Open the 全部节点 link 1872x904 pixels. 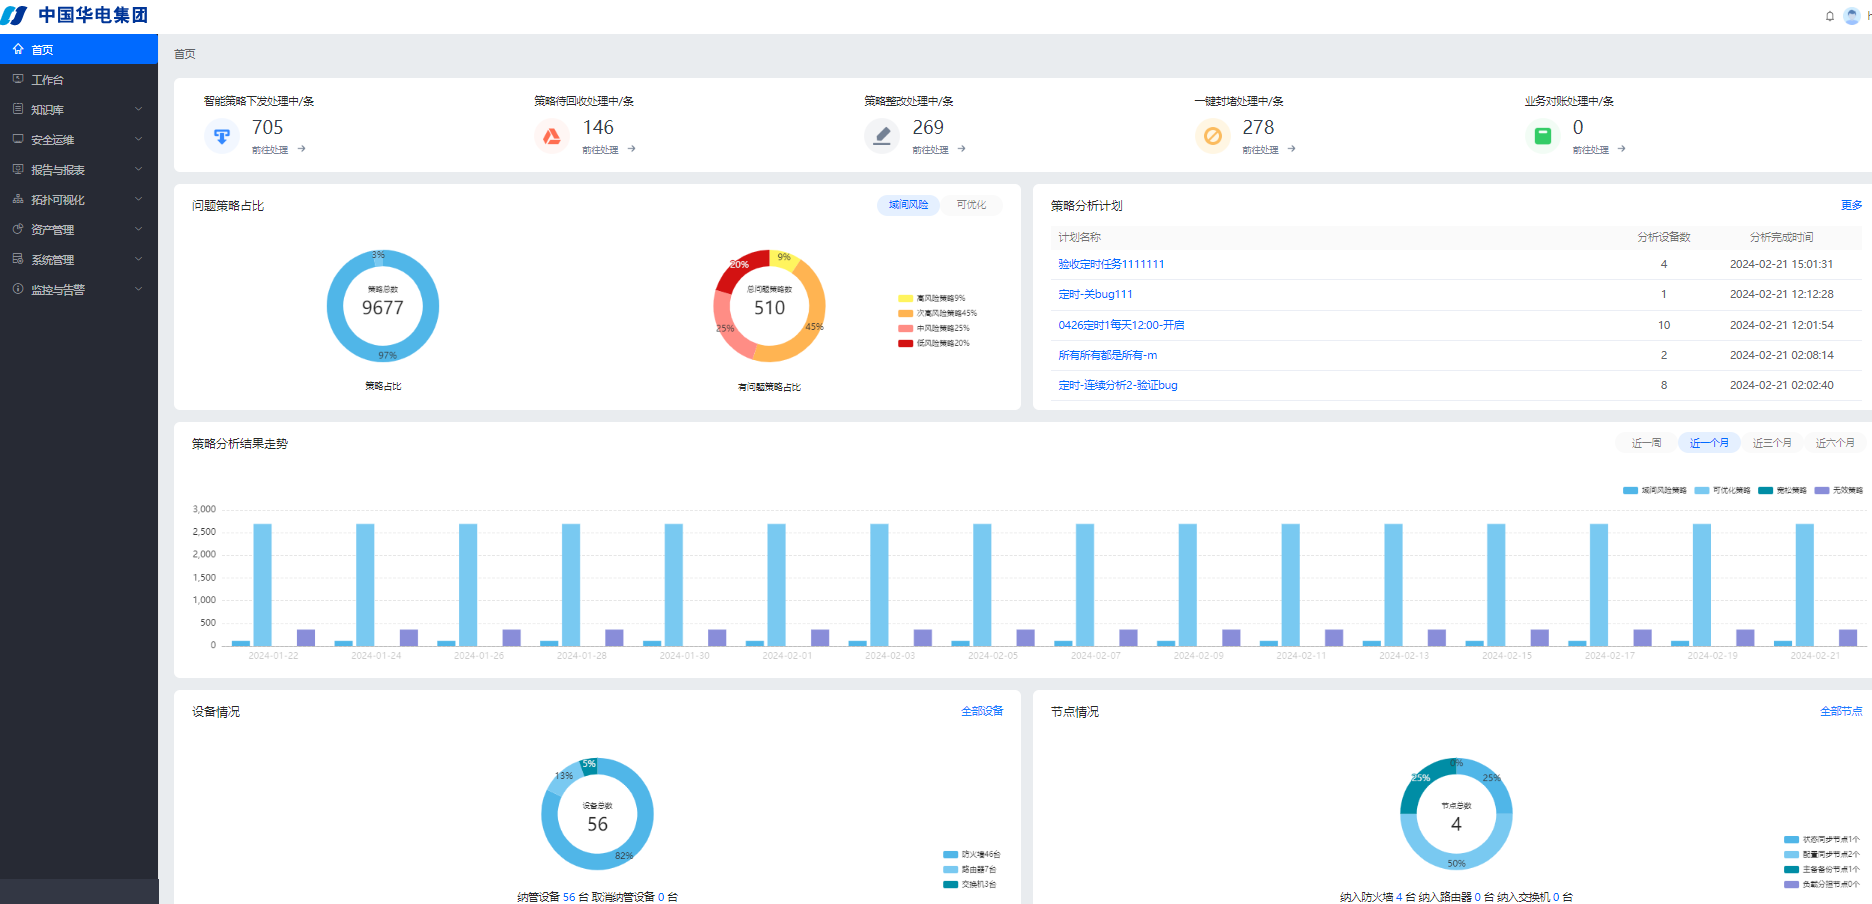[x=1841, y=711]
